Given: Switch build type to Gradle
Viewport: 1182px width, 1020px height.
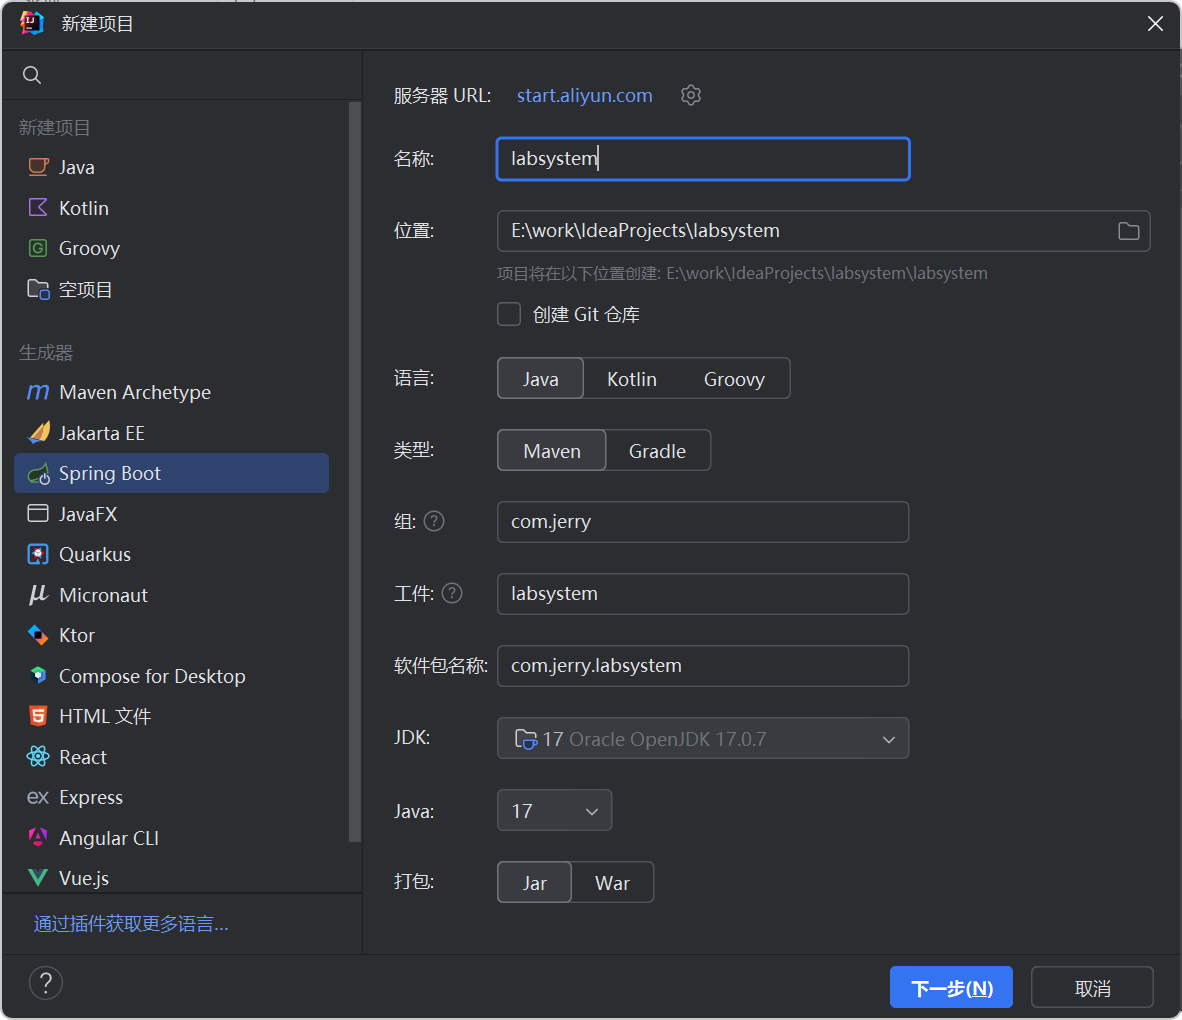Looking at the screenshot, I should [x=657, y=451].
